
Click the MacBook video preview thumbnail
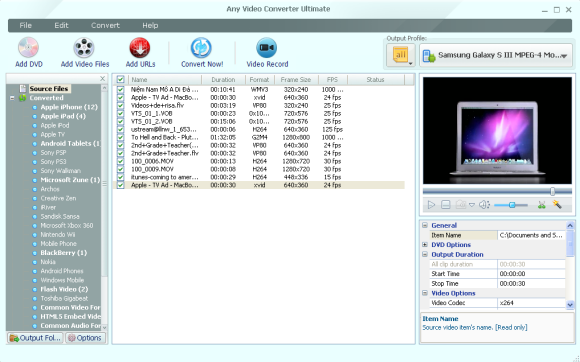[497, 131]
